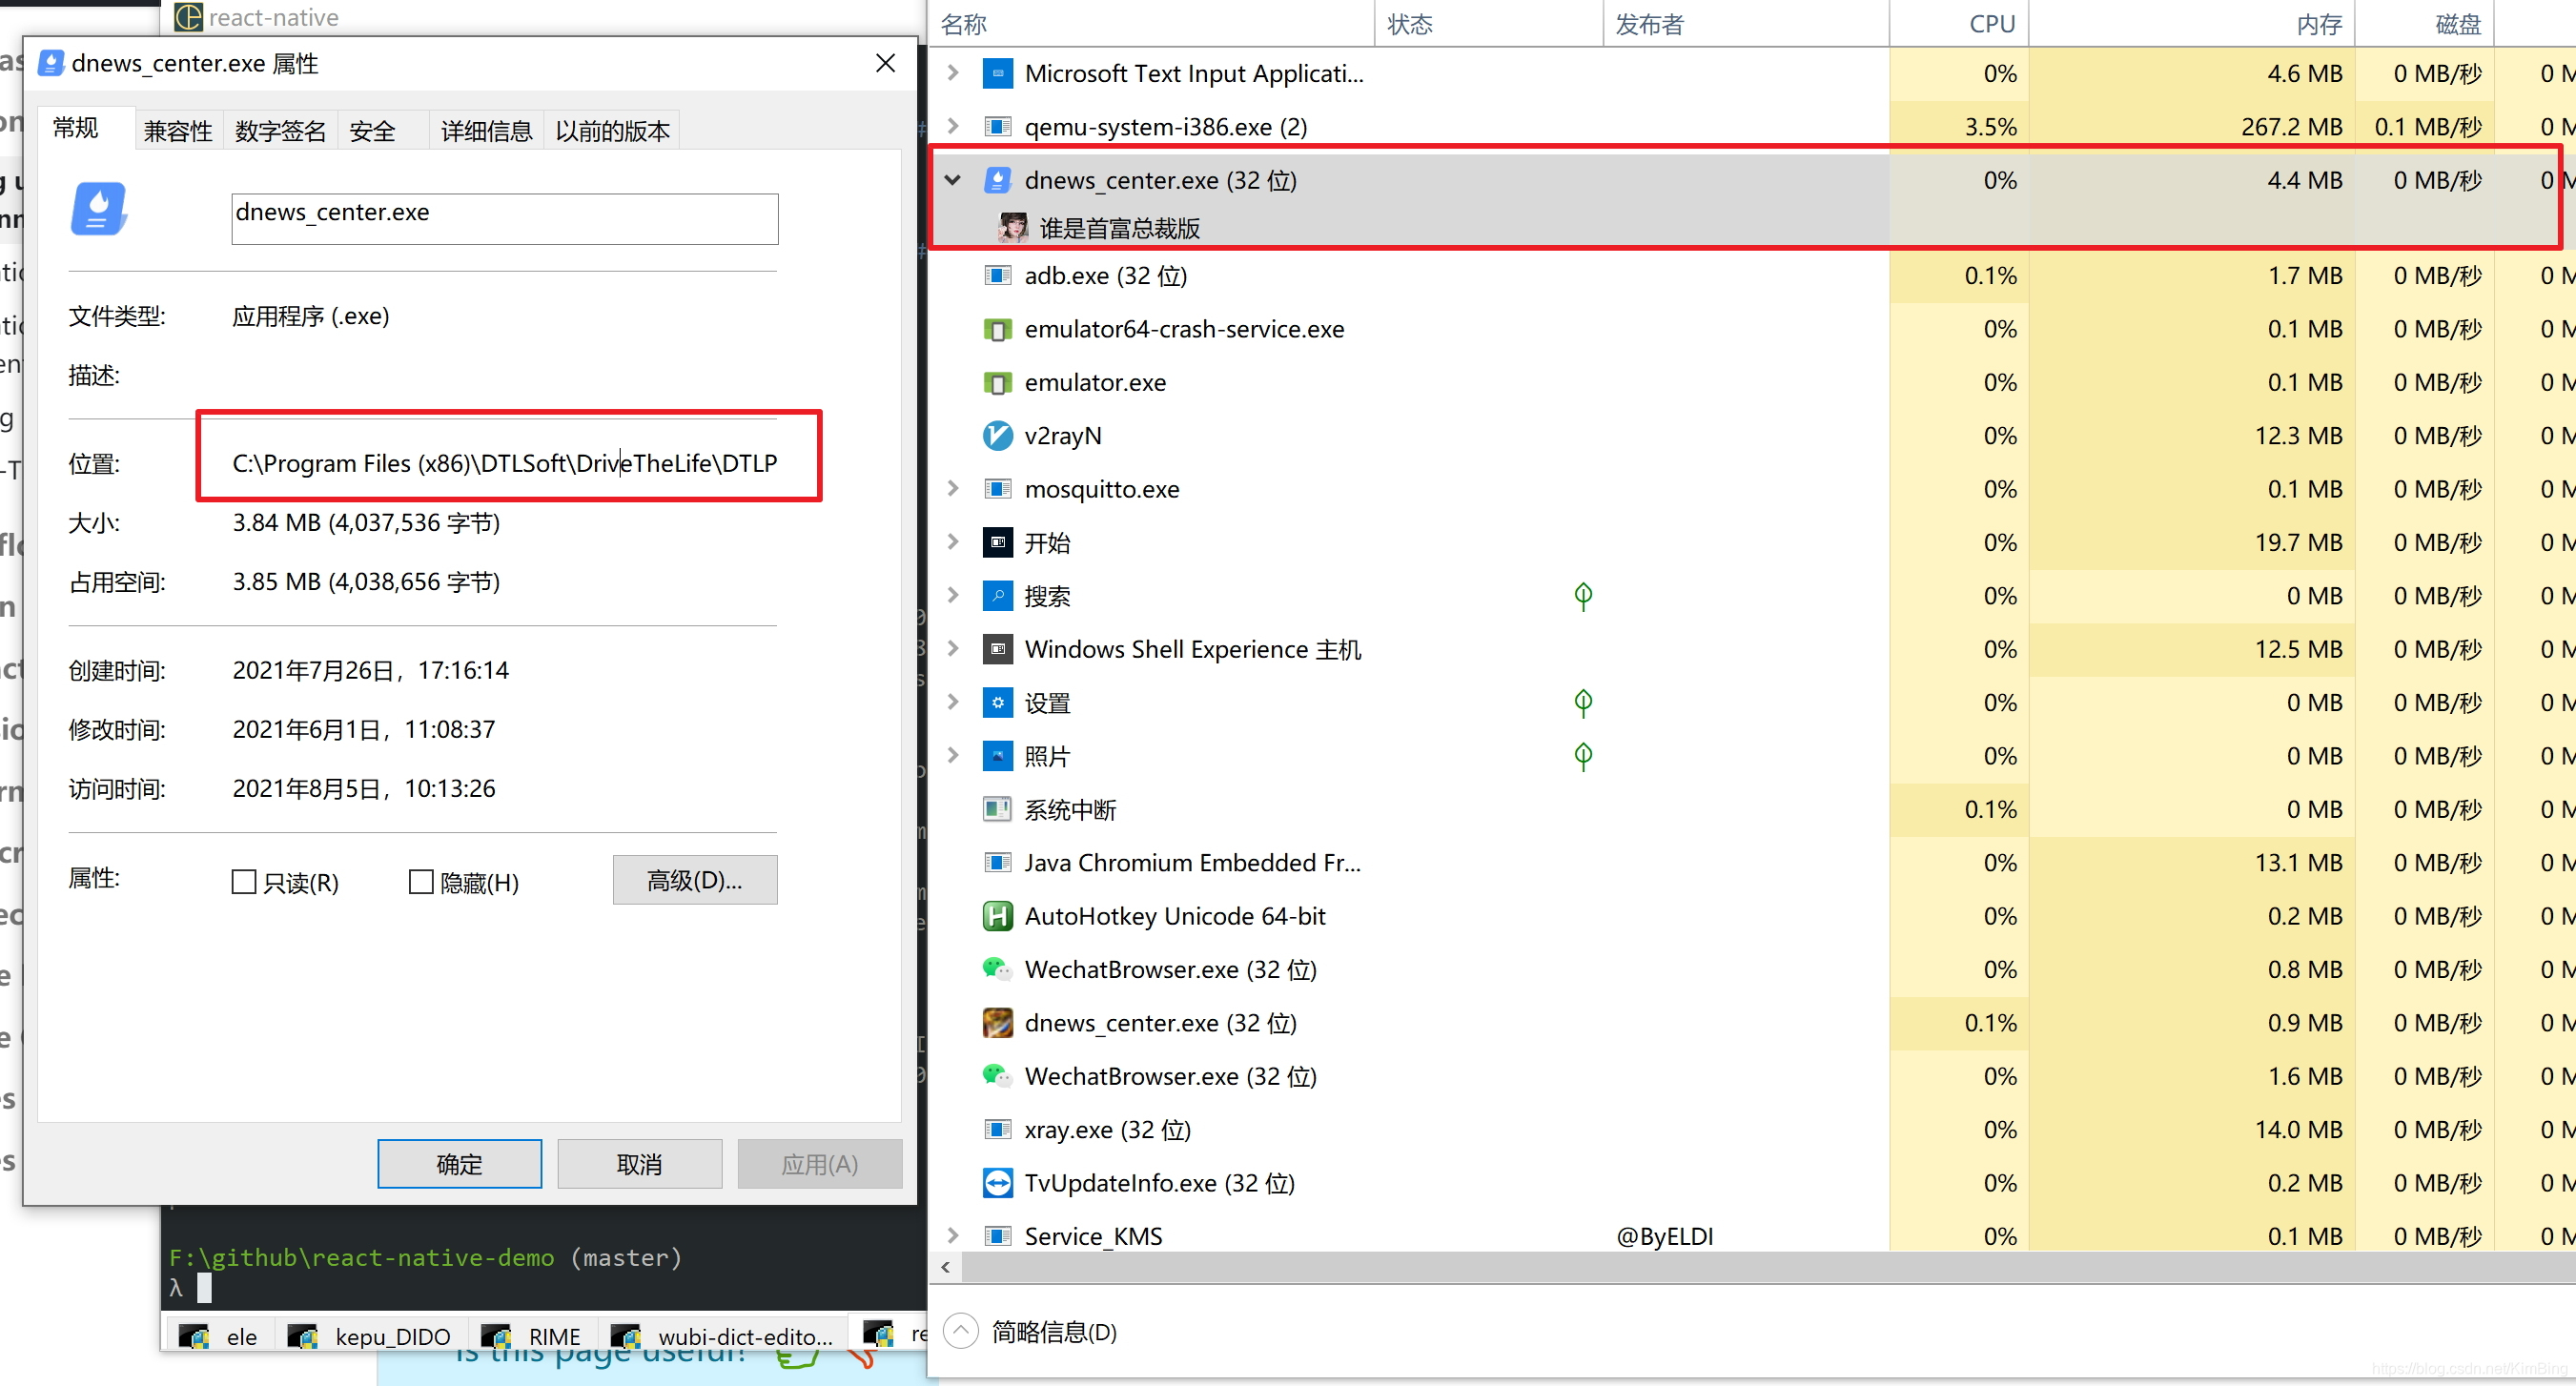Click the AutoHotkey Unicode 64-bit icon
The image size is (2576, 1386).
(997, 916)
